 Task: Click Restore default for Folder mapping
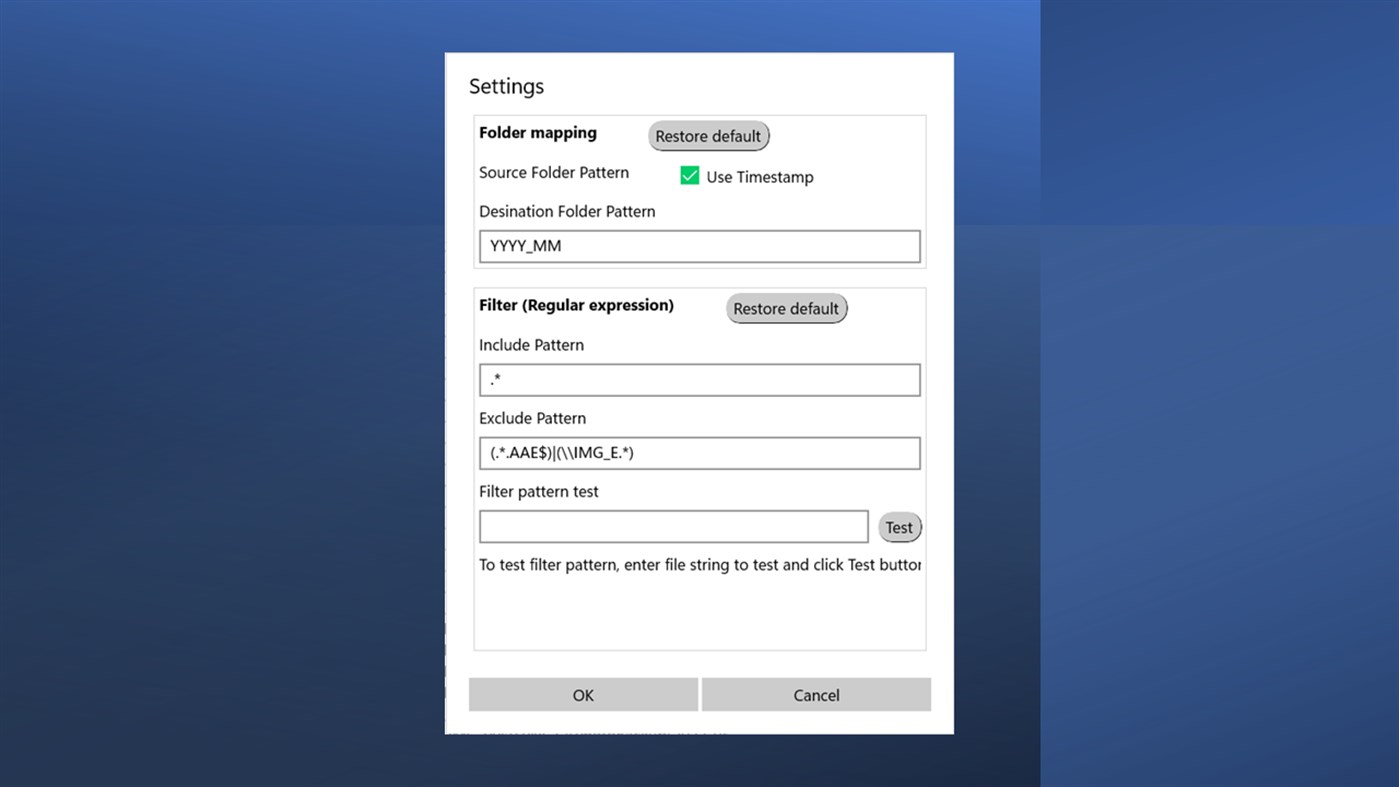pos(708,136)
